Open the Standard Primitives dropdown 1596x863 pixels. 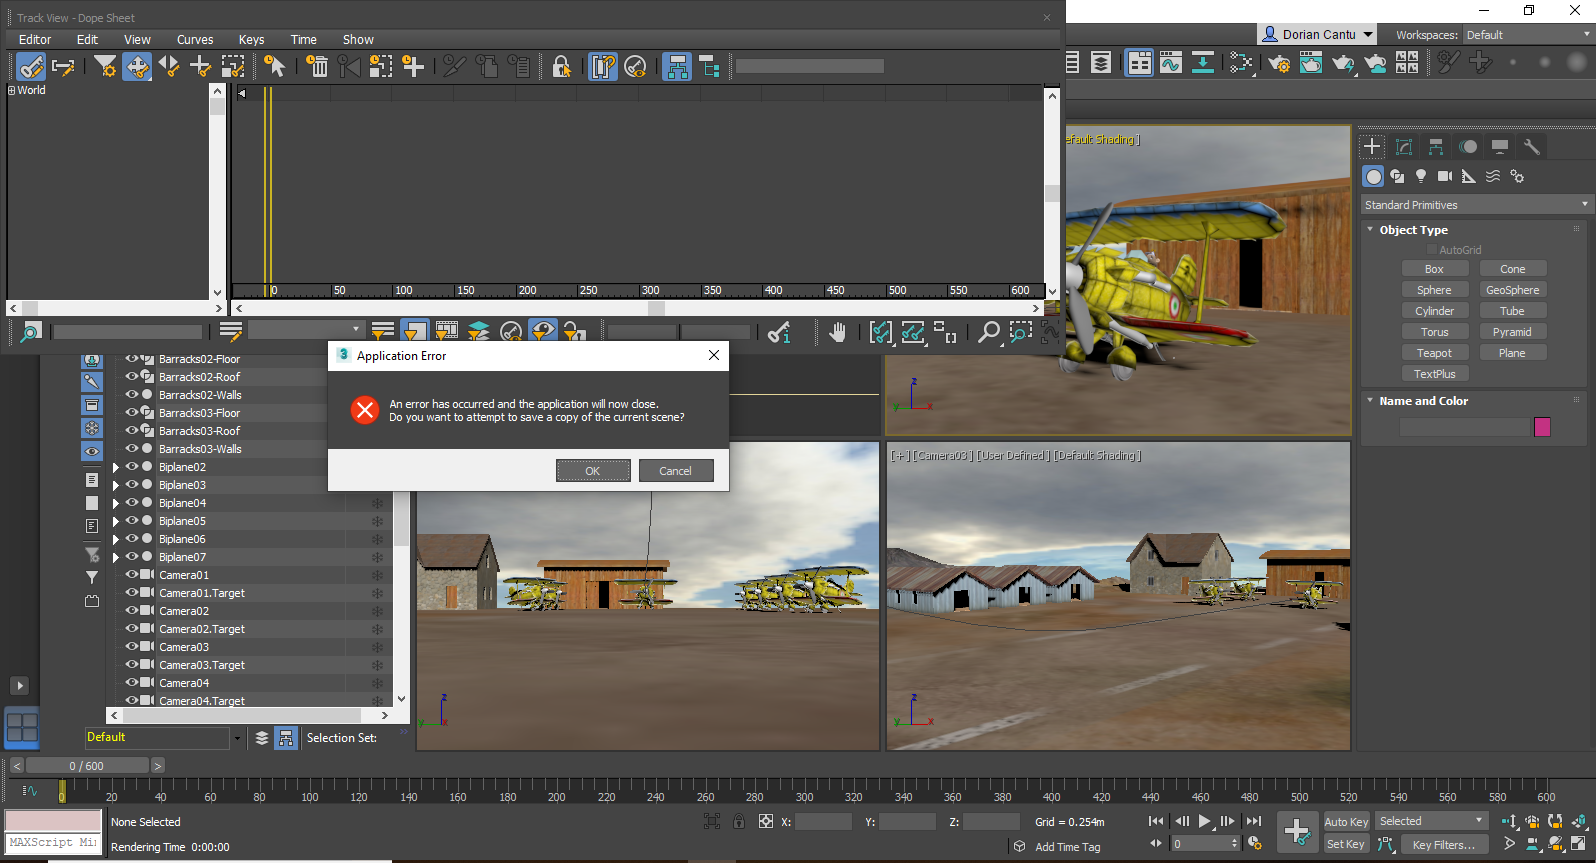(1475, 205)
